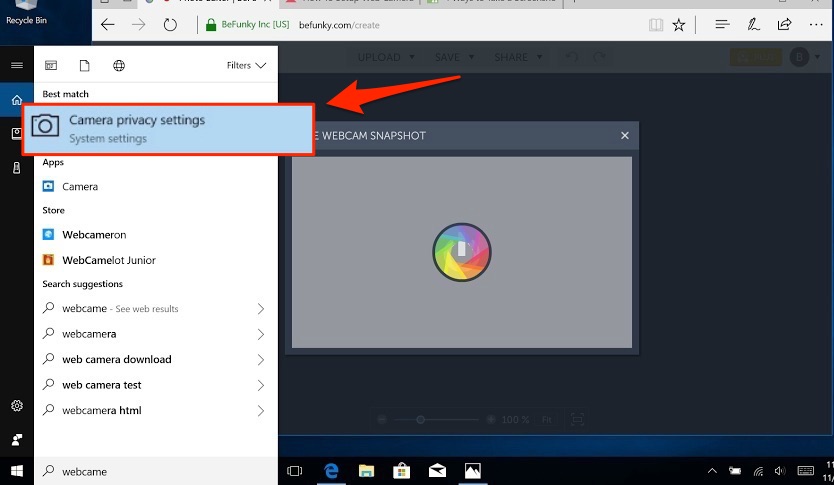Close the Webcam Snapshot dialog
834x485 pixels.
click(625, 136)
